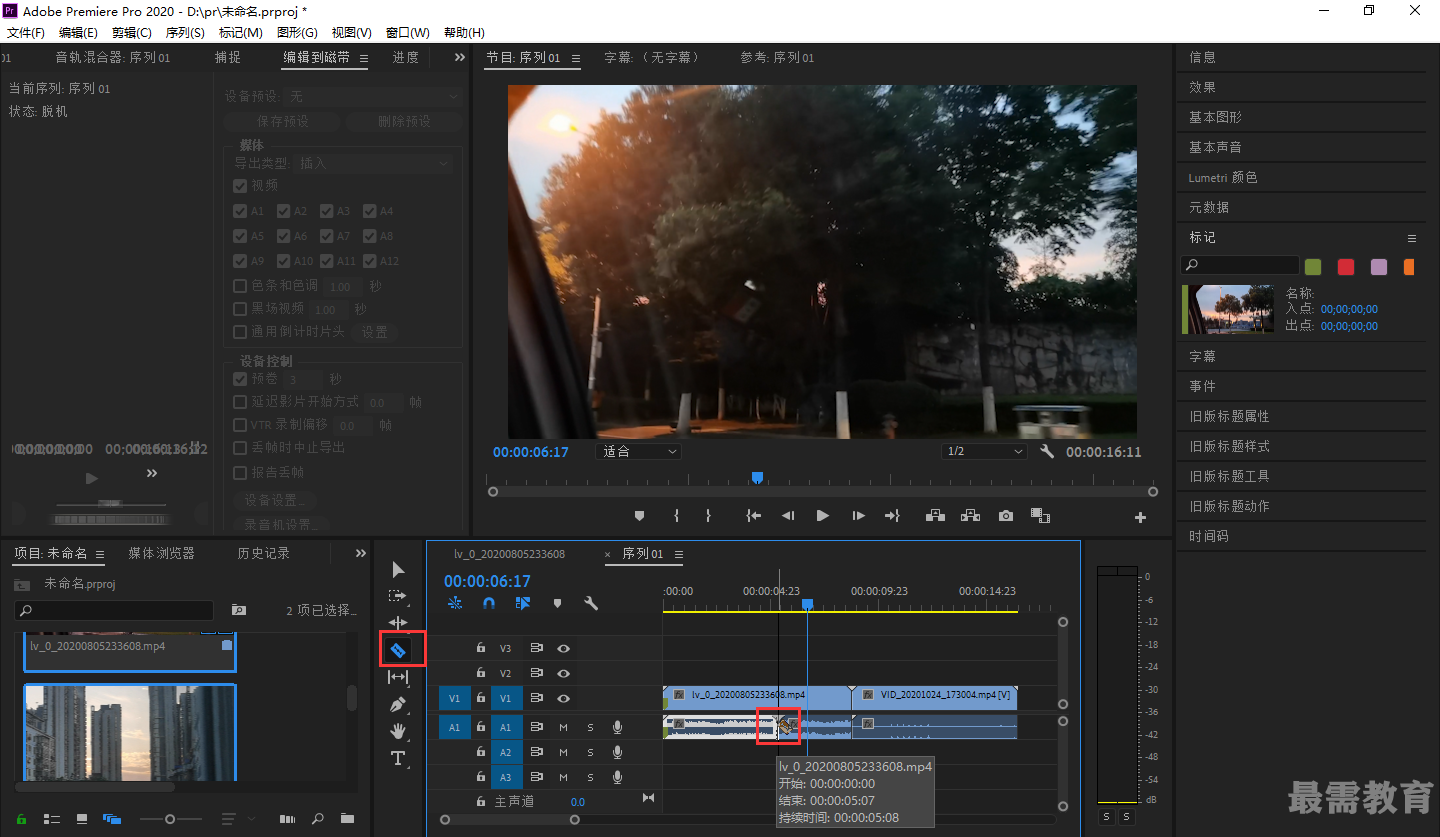Toggle Snap magnet in timeline
The image size is (1440, 837).
click(x=489, y=604)
